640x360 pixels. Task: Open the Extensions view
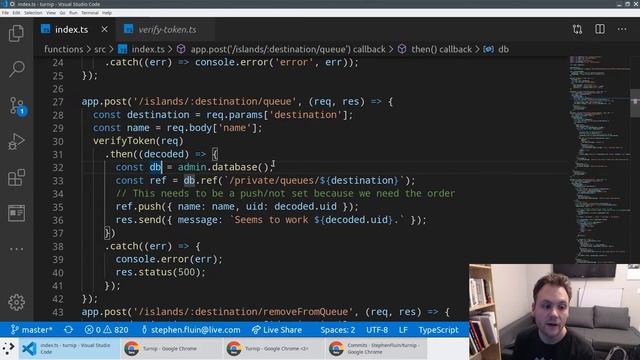[16, 178]
